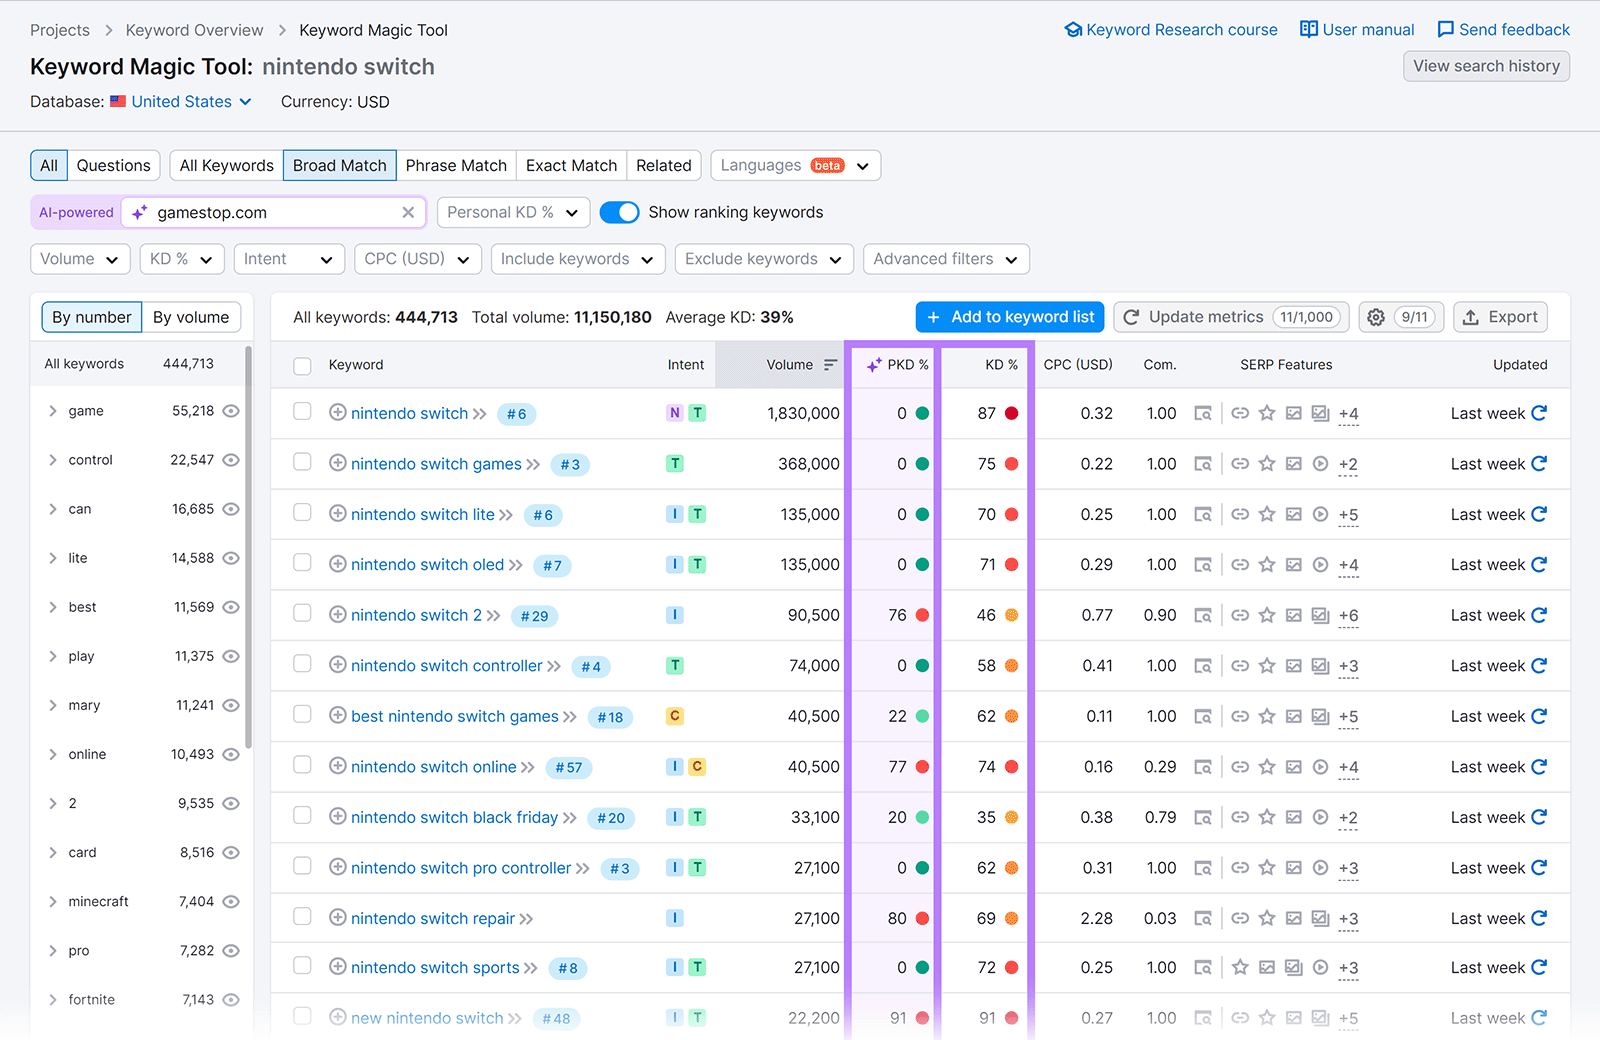1600x1040 pixels.
Task: Click Add to keyword list
Action: [1009, 317]
